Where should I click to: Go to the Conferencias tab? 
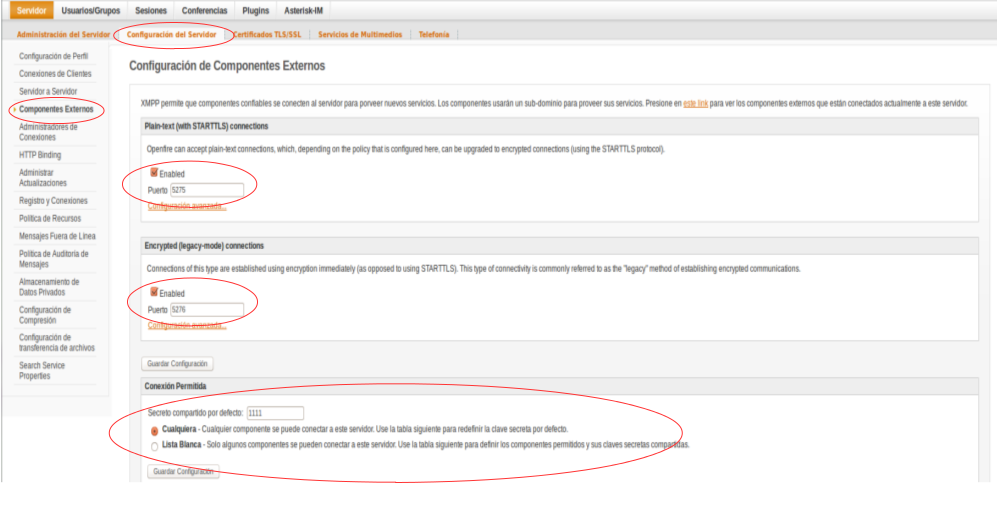coord(204,11)
